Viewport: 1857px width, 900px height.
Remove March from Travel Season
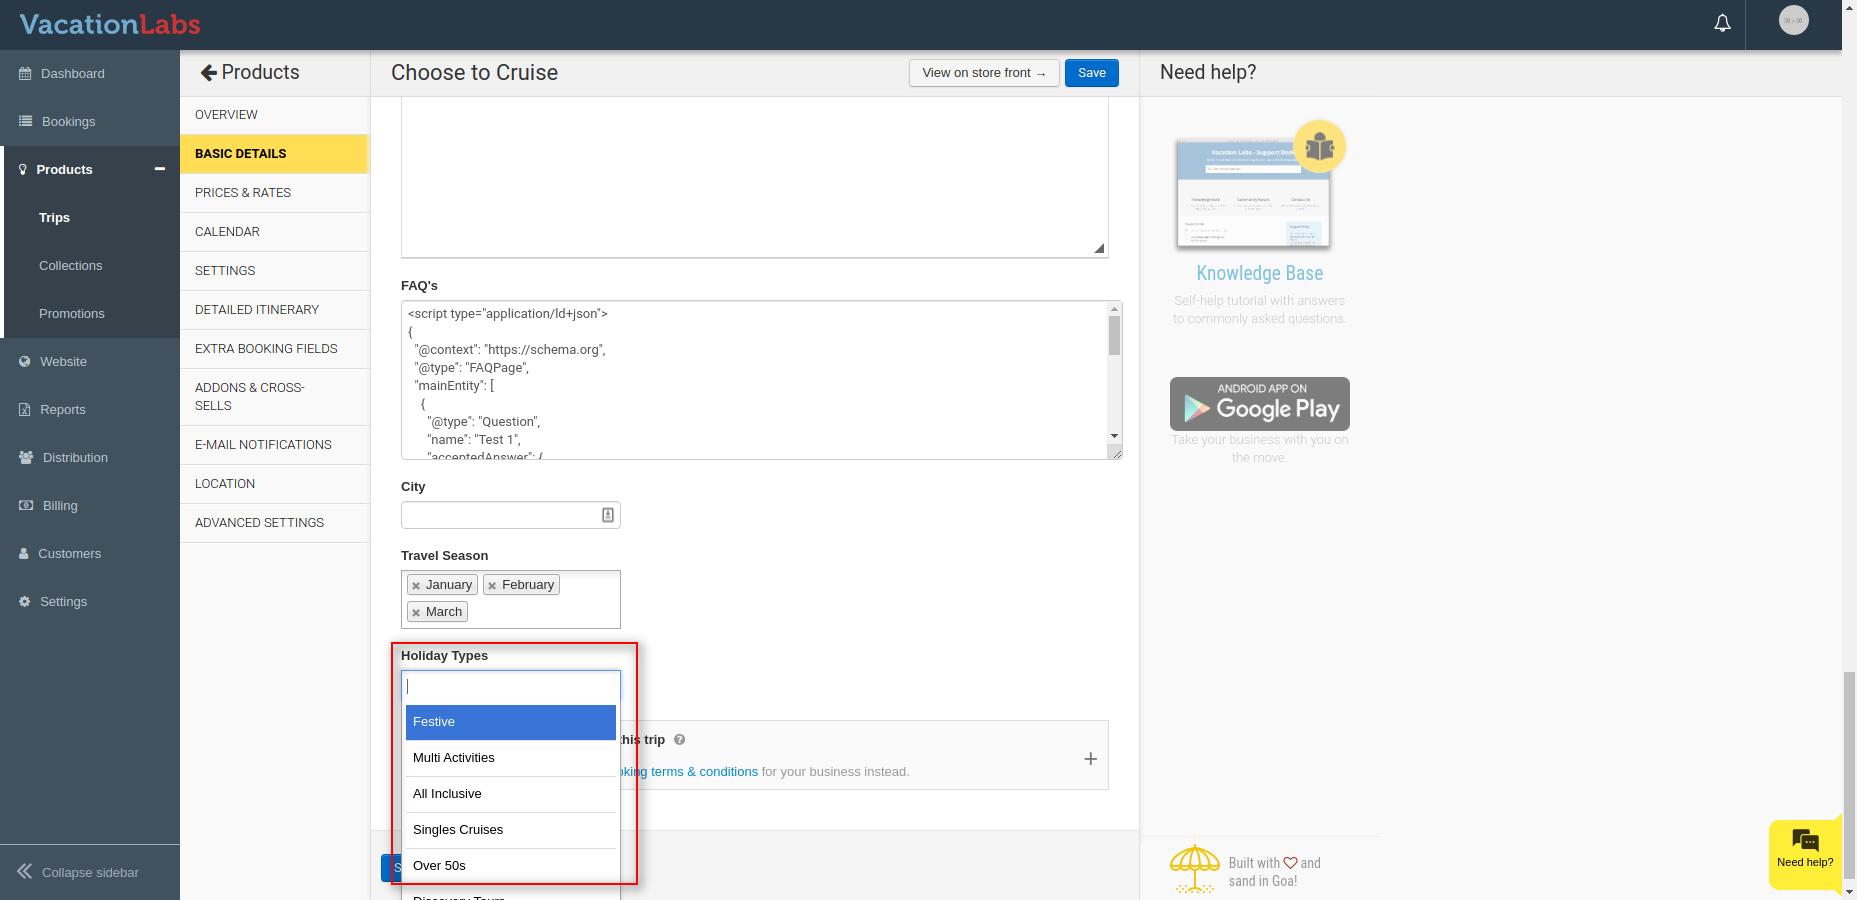(416, 613)
